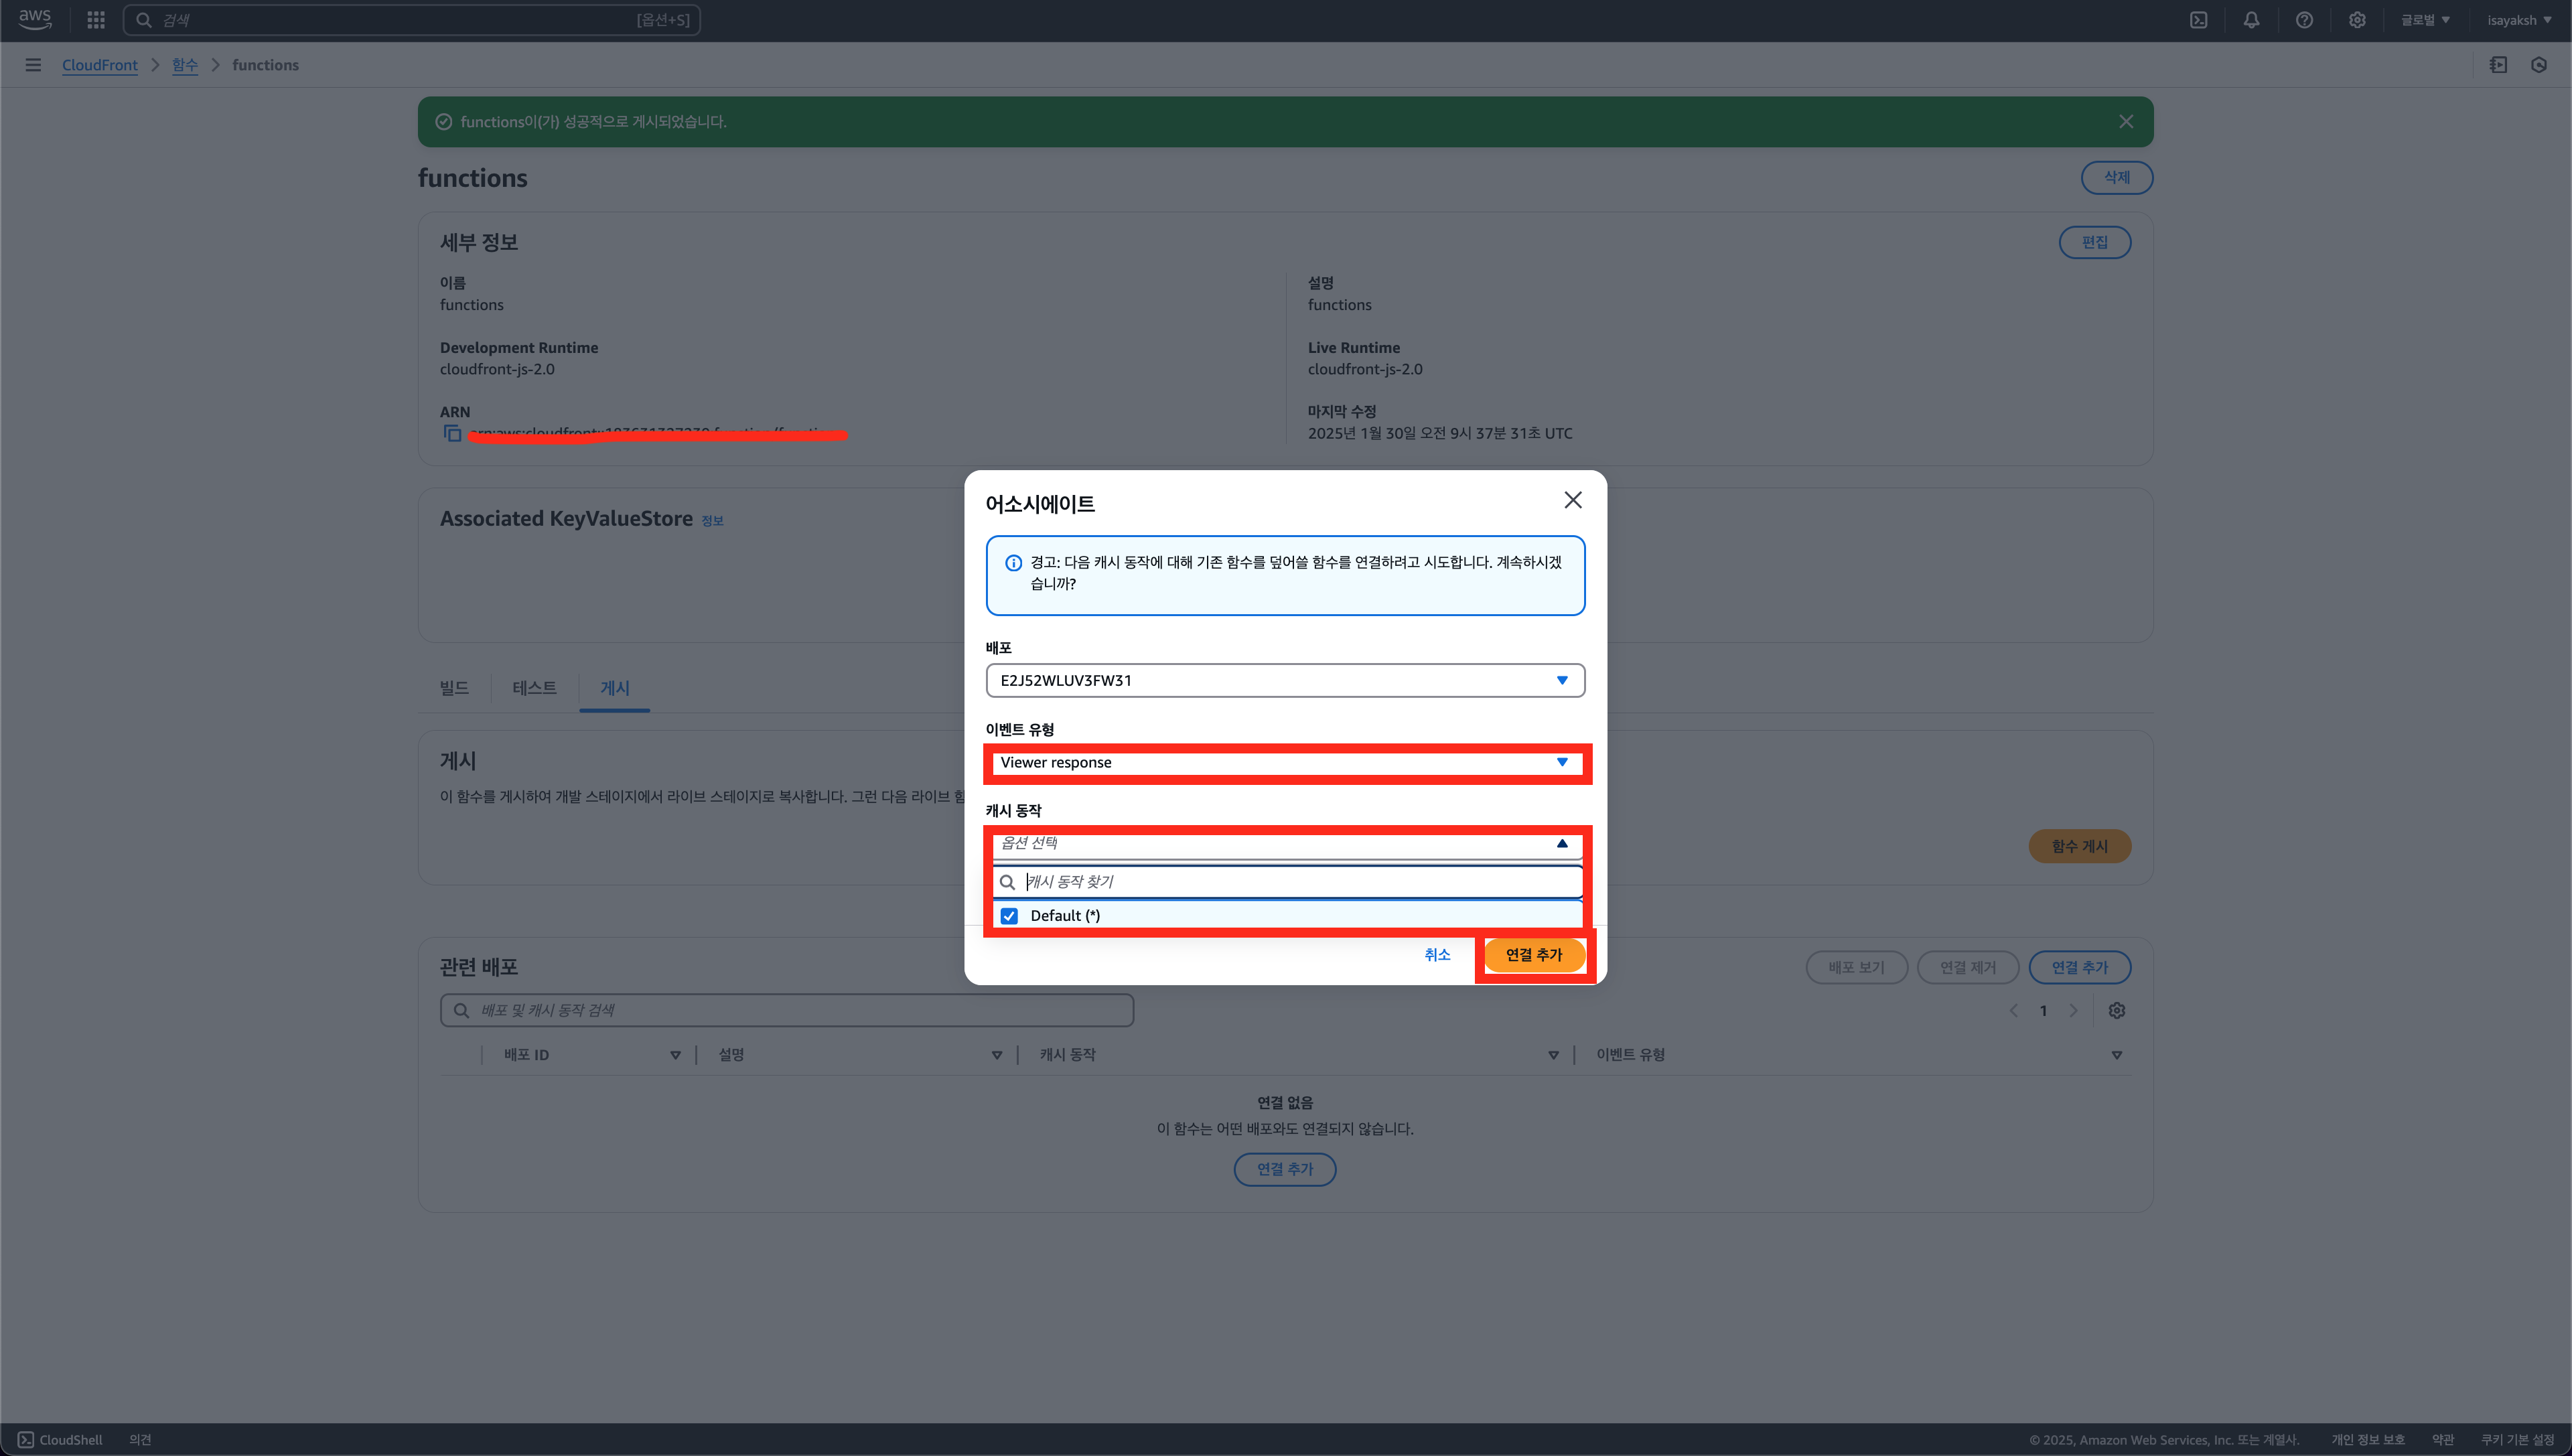This screenshot has width=2572, height=1456.
Task: Switch to the 빌드 tab
Action: (454, 688)
